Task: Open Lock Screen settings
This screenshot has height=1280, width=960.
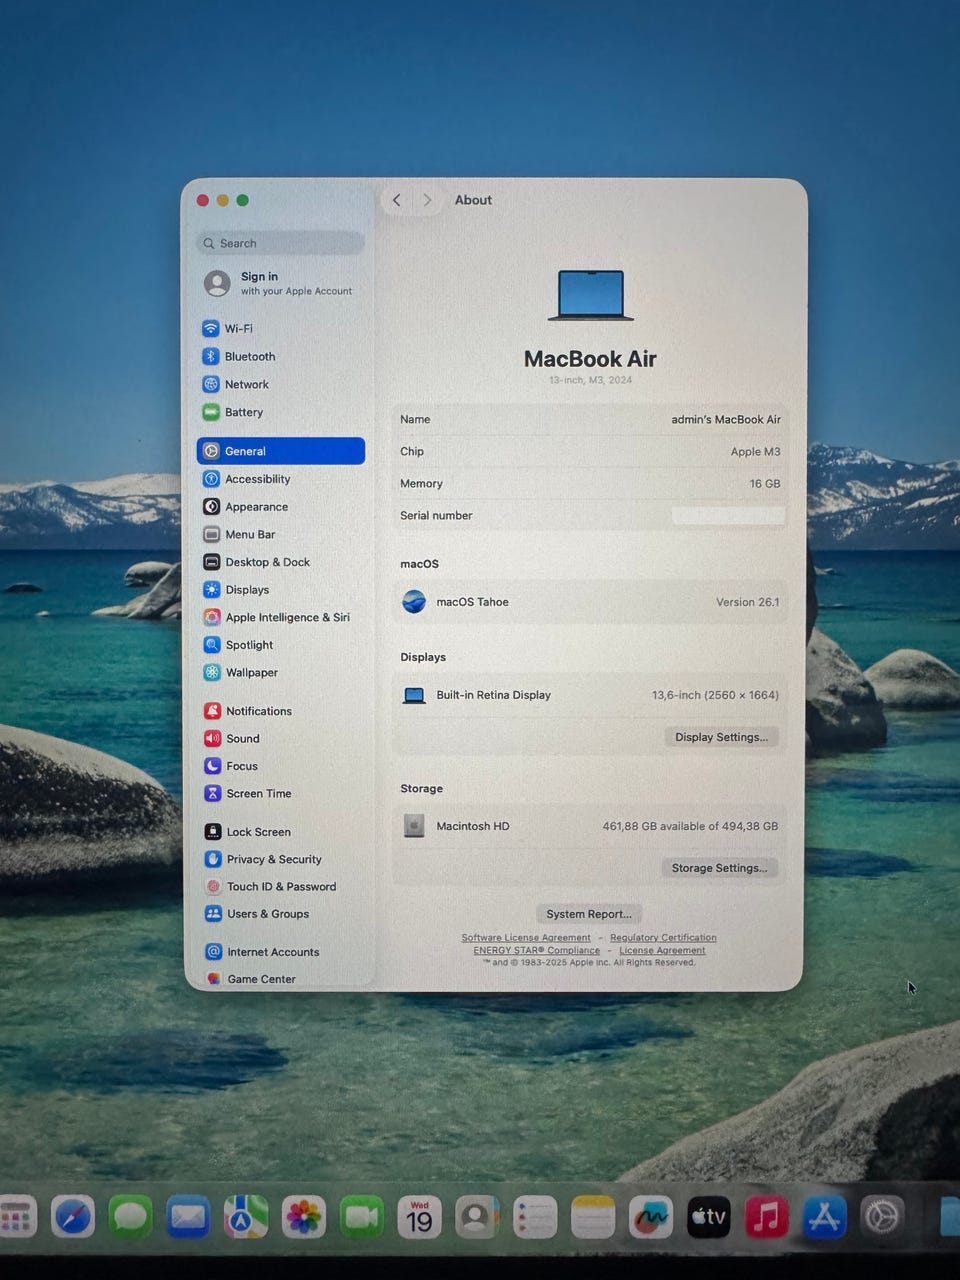Action: pyautogui.click(x=280, y=832)
